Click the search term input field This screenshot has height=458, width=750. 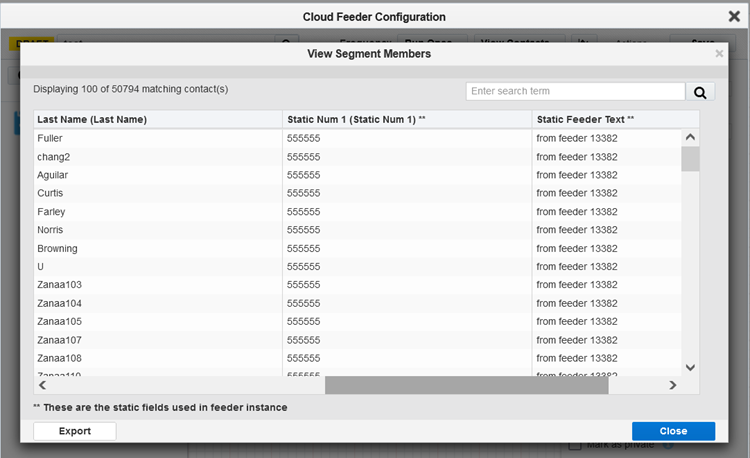tap(575, 92)
